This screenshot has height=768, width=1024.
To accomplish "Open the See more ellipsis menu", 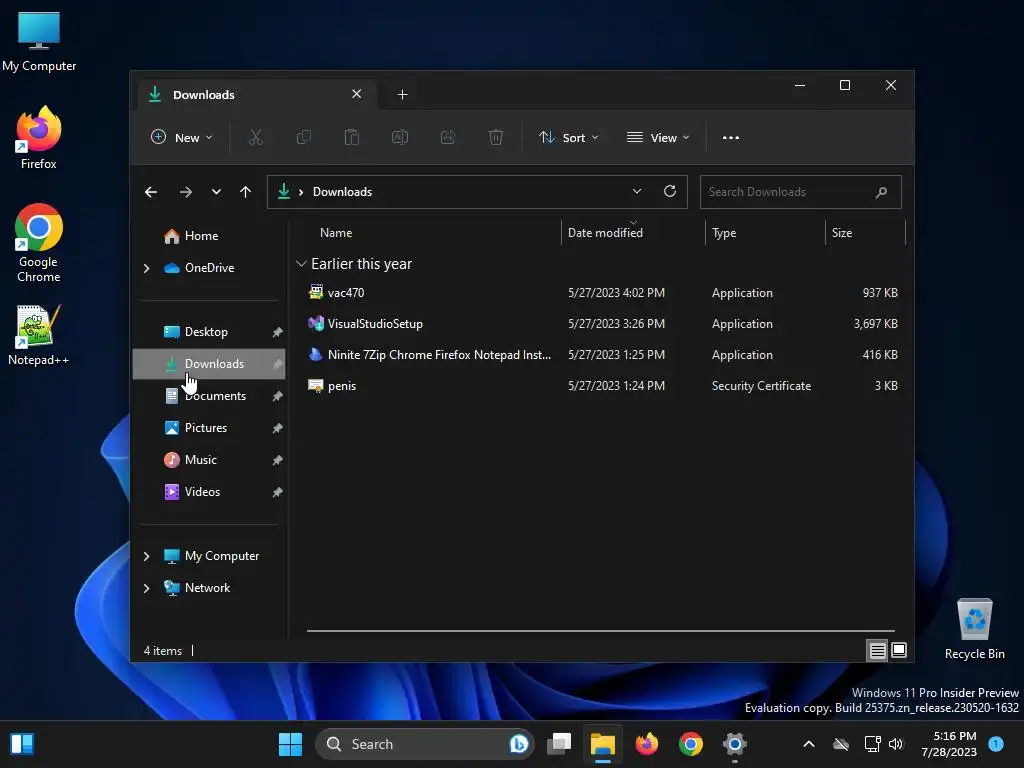I will click(731, 138).
